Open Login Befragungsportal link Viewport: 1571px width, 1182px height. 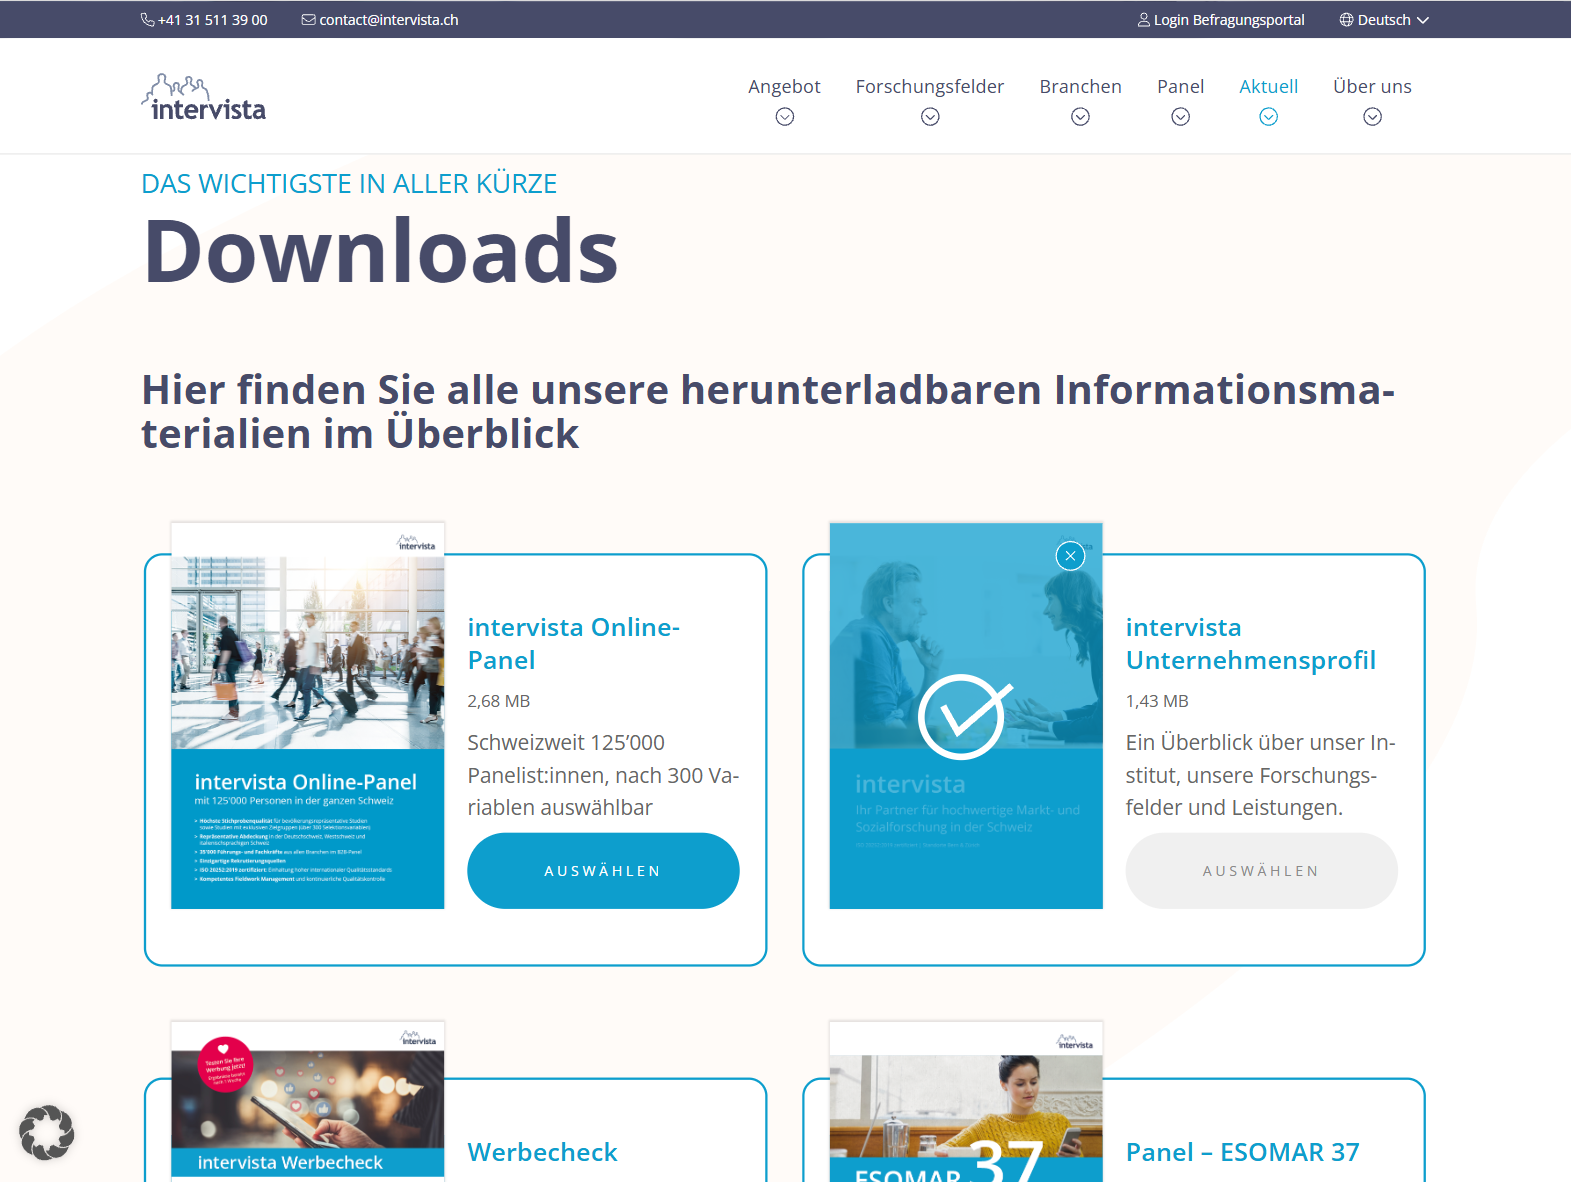(x=1229, y=20)
